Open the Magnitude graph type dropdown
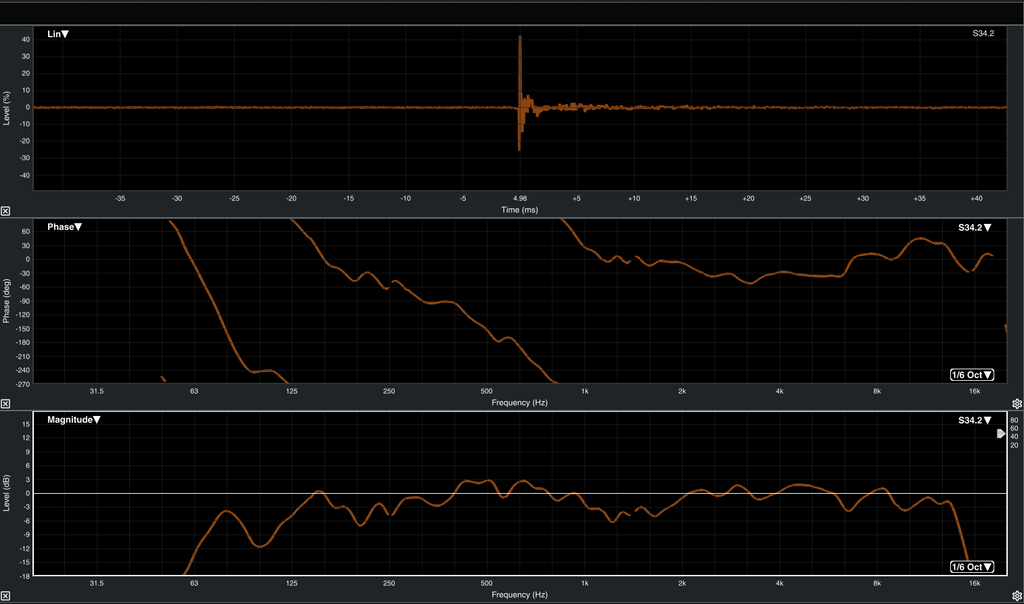 (x=74, y=420)
